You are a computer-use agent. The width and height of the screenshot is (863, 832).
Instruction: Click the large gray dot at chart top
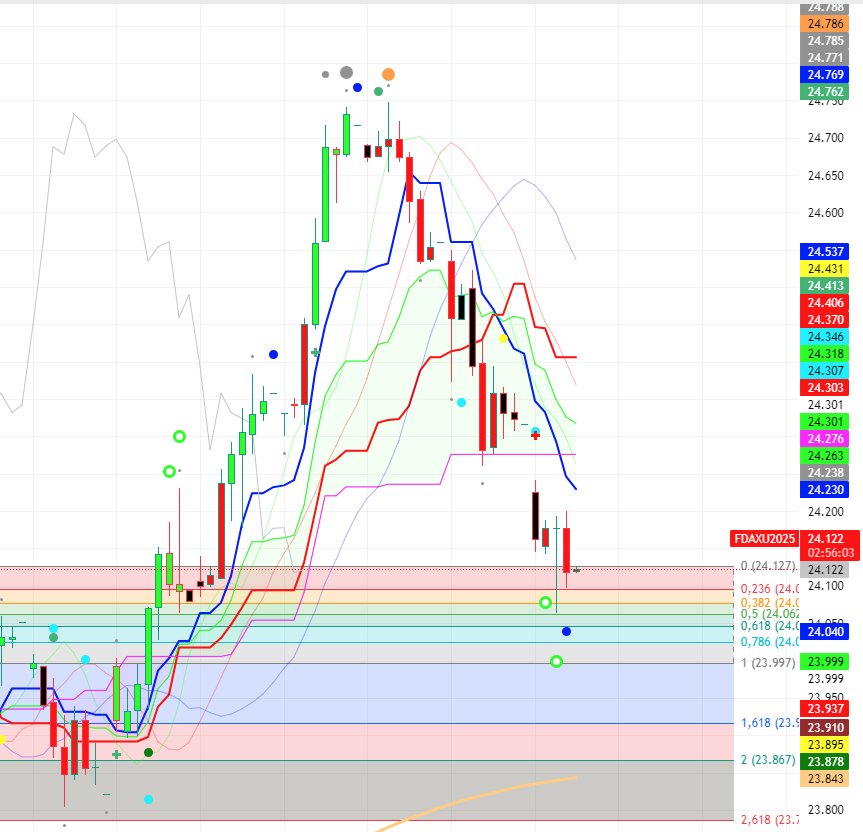coord(346,72)
